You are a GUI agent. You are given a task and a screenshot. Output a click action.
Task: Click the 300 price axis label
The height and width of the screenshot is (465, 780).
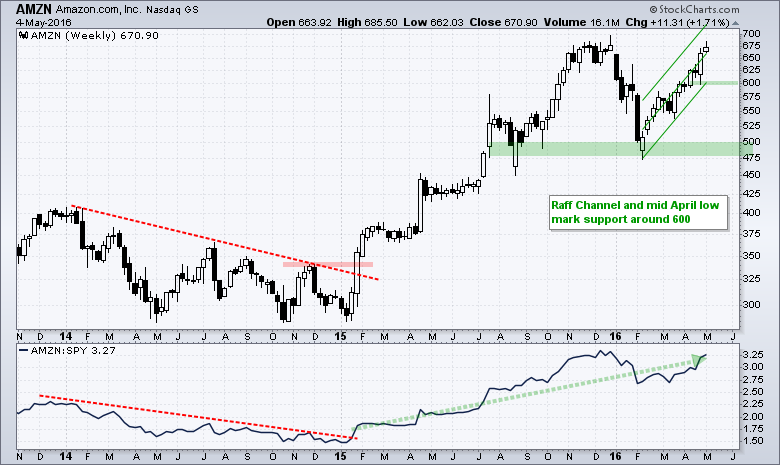point(751,304)
